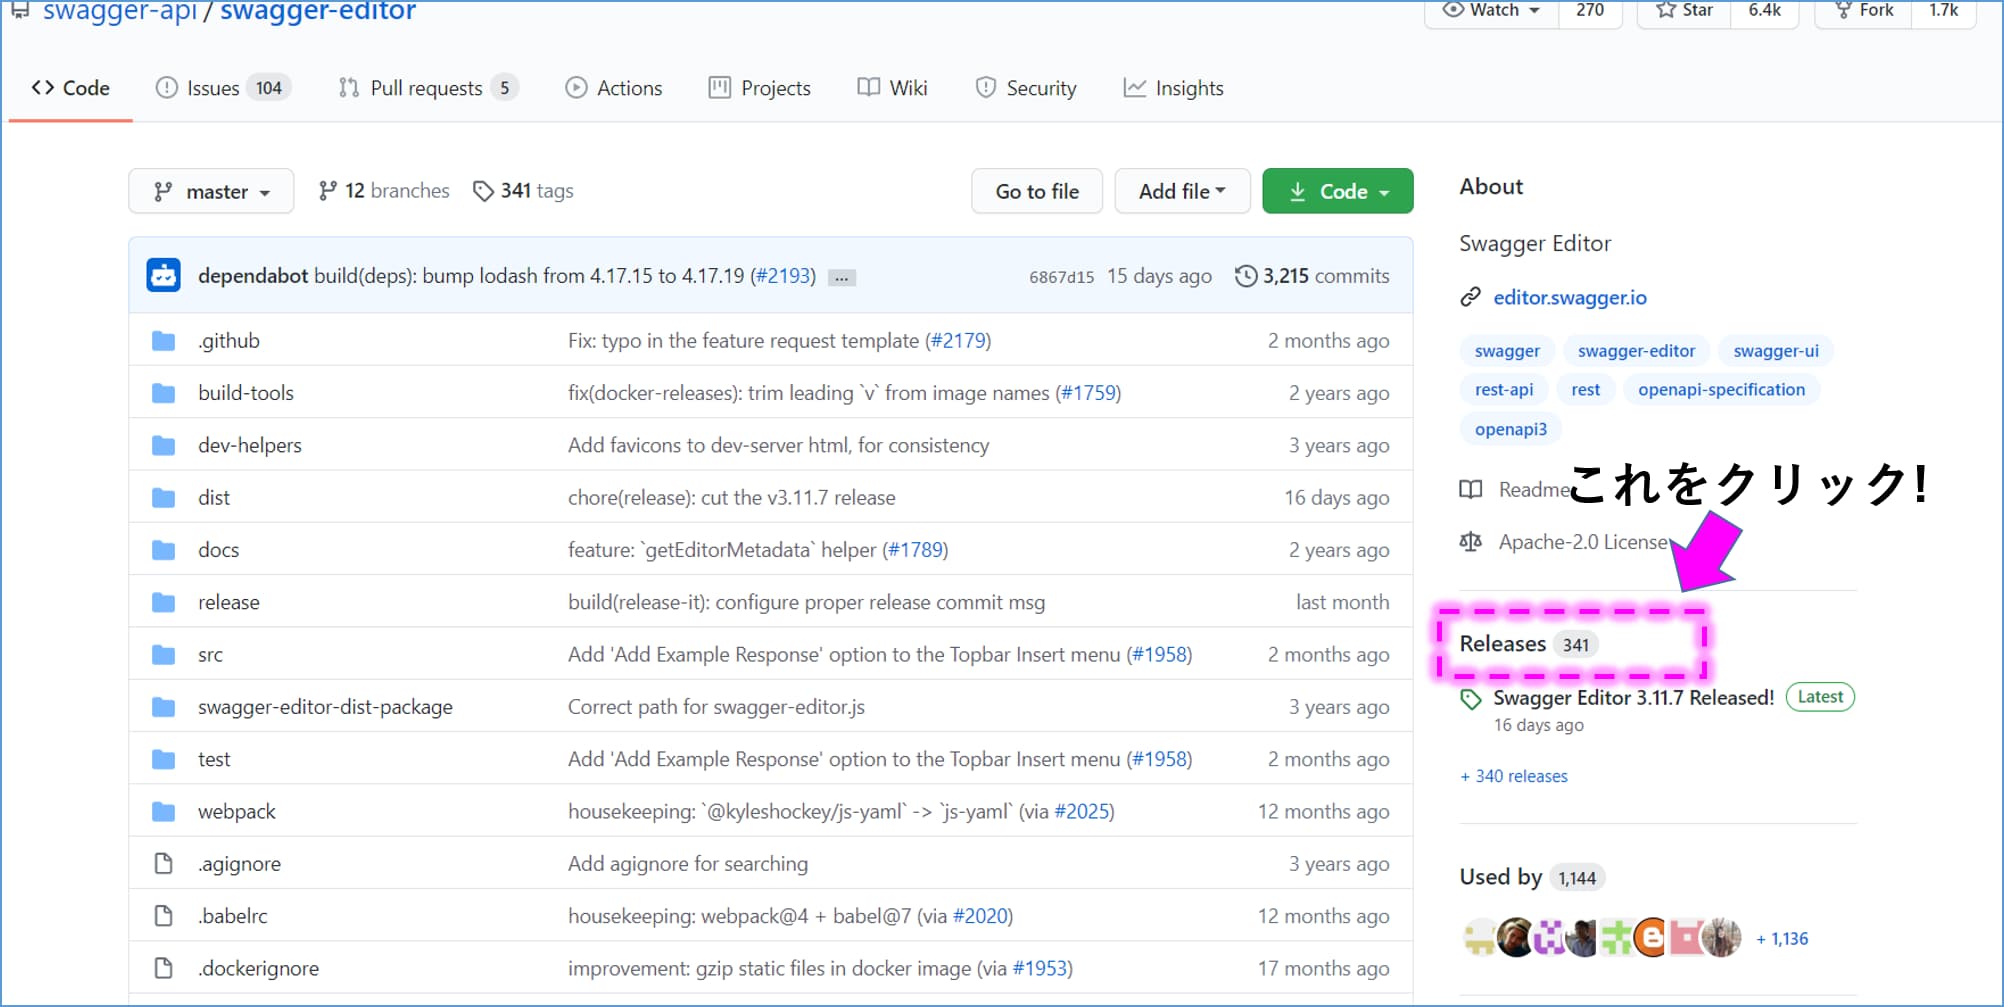Open the 270 watchers count
Viewport: 2004px width, 1007px height.
pos(1590,12)
